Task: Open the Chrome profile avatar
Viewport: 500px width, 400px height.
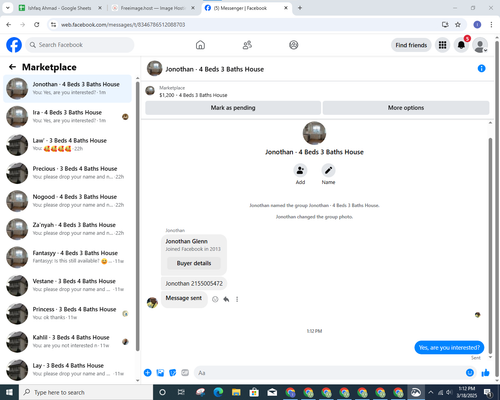Action: coord(477,24)
